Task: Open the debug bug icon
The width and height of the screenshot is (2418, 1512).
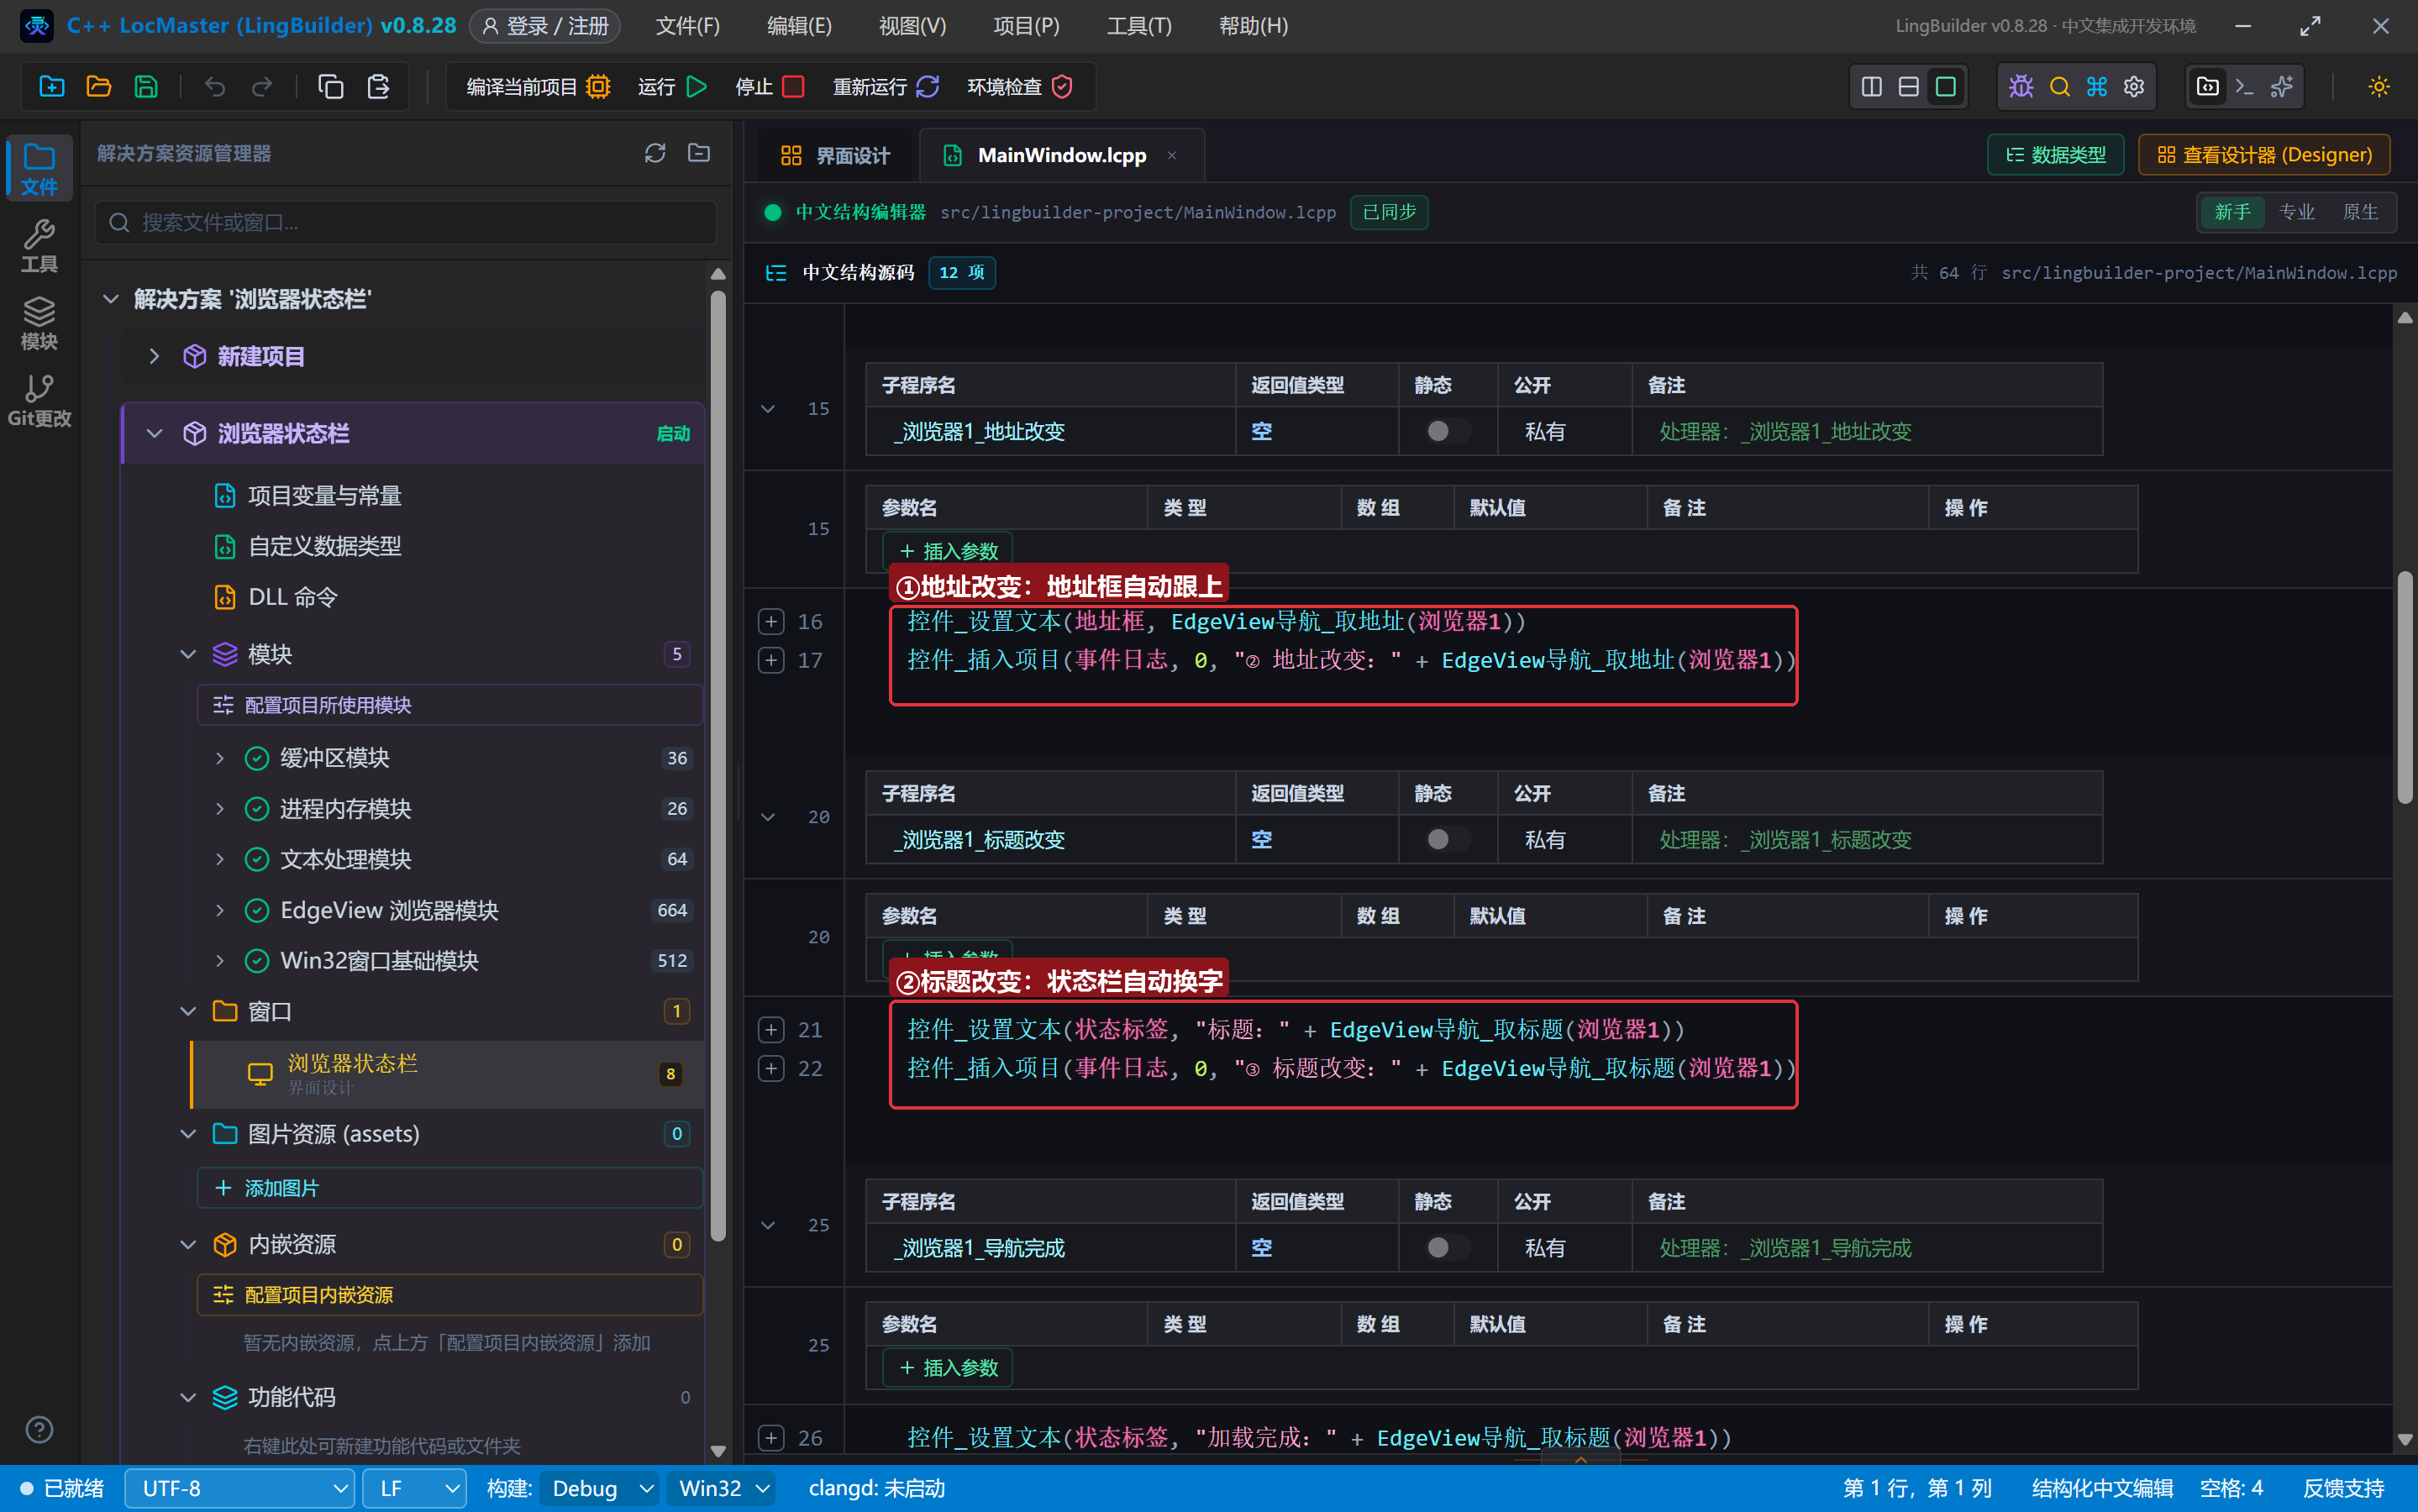Action: pyautogui.click(x=2021, y=87)
